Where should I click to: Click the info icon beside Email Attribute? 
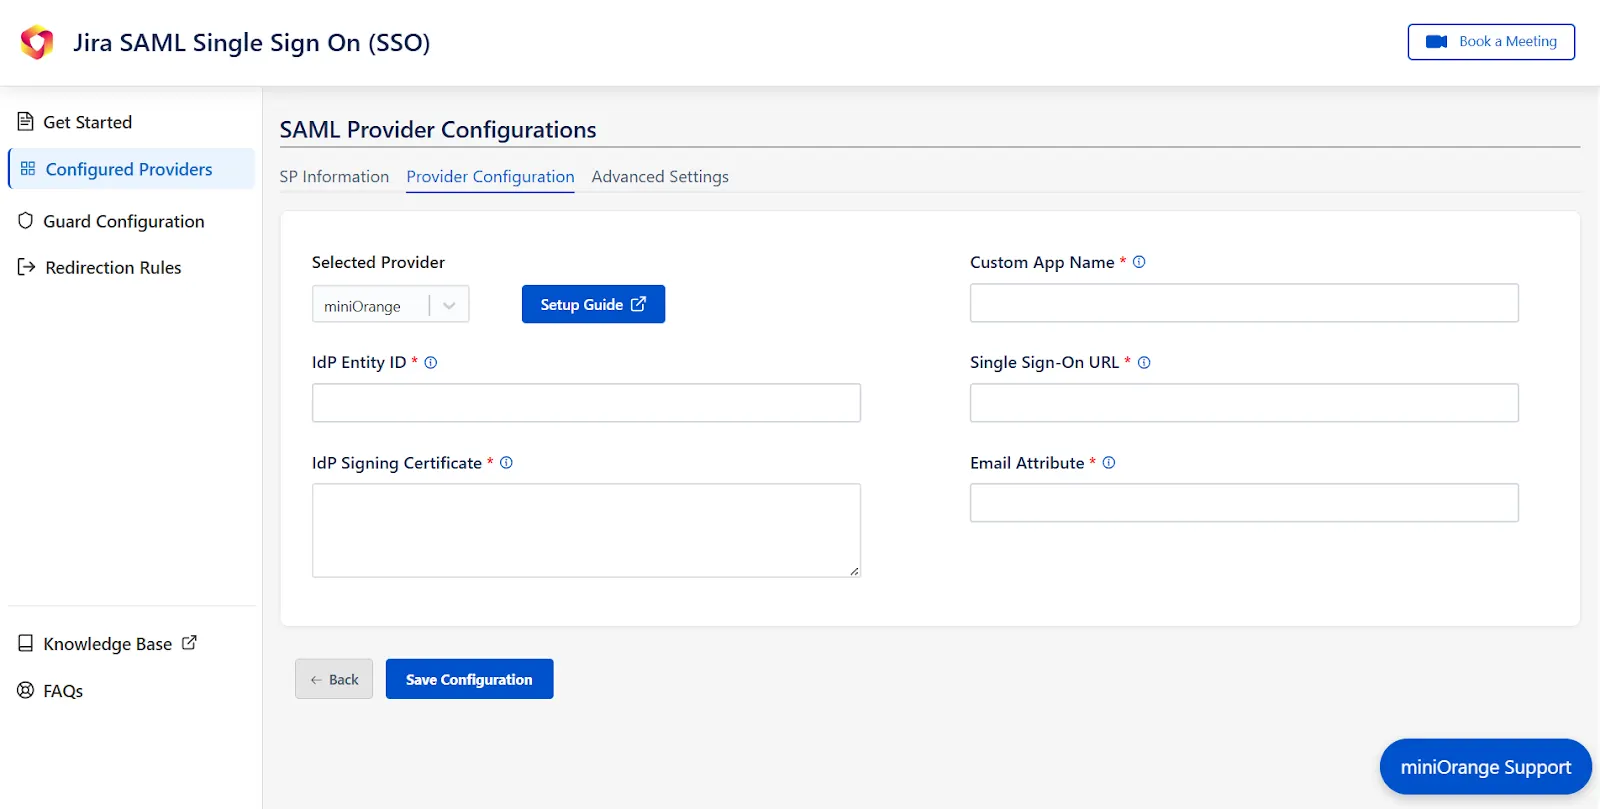(1109, 462)
